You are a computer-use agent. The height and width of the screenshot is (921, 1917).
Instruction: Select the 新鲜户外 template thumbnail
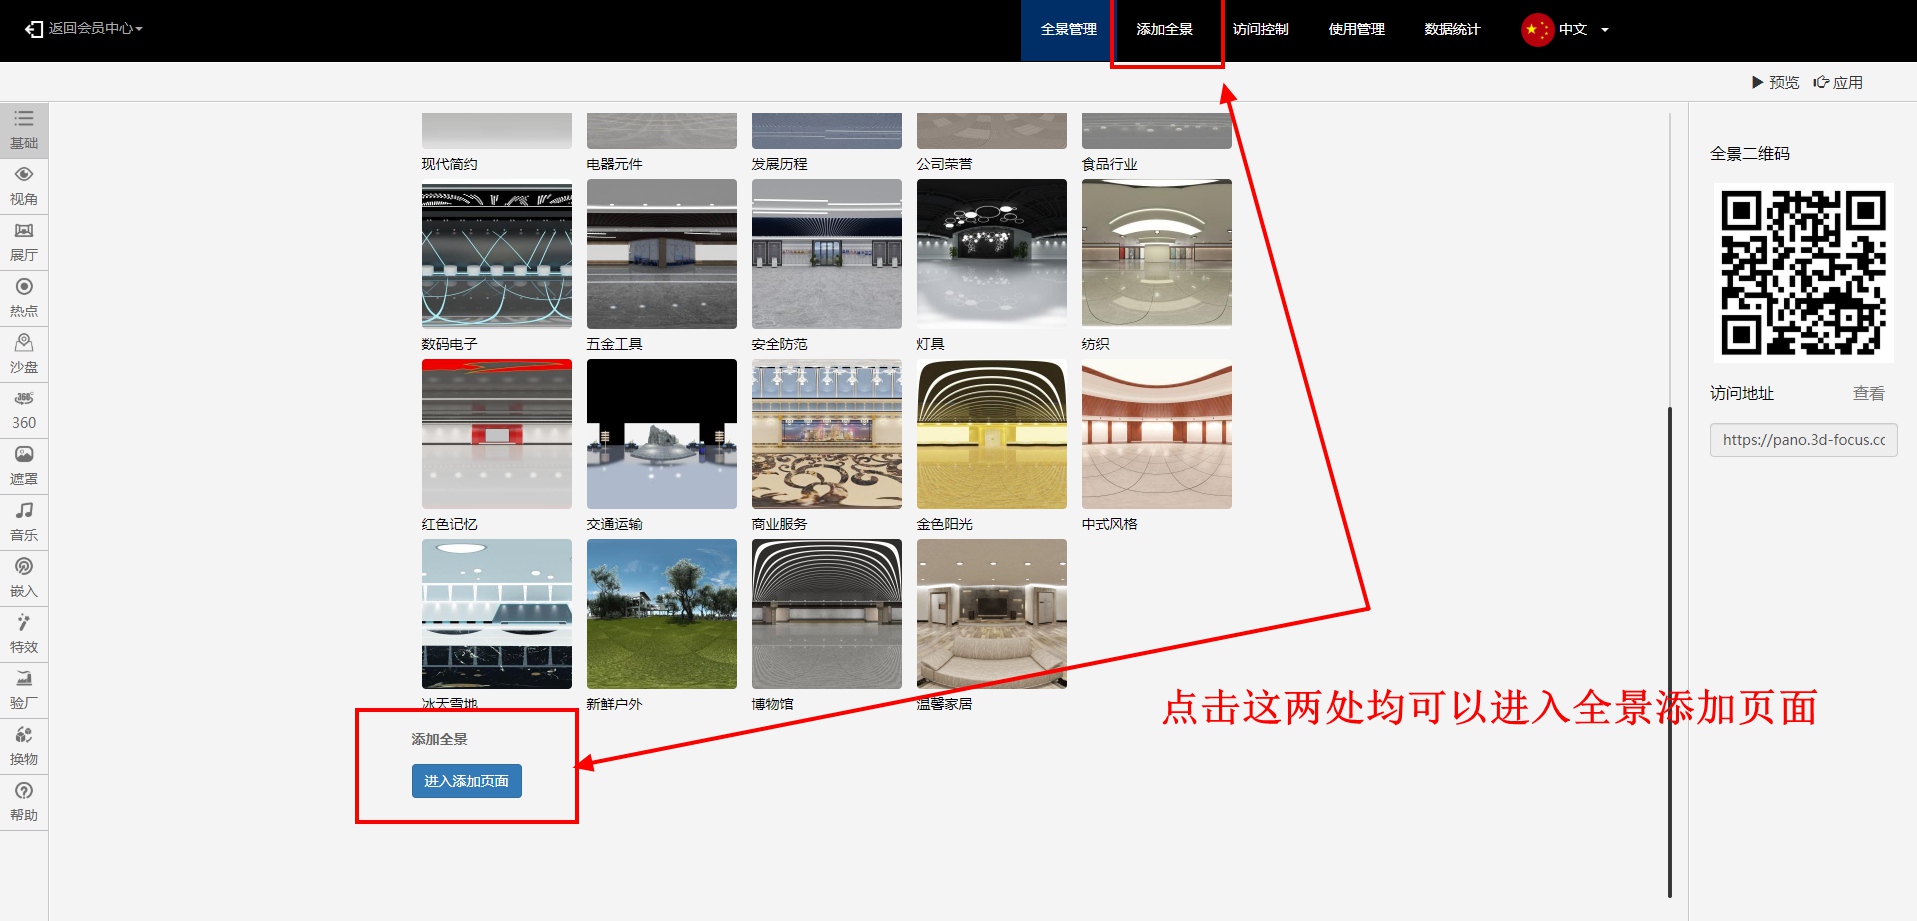[661, 614]
